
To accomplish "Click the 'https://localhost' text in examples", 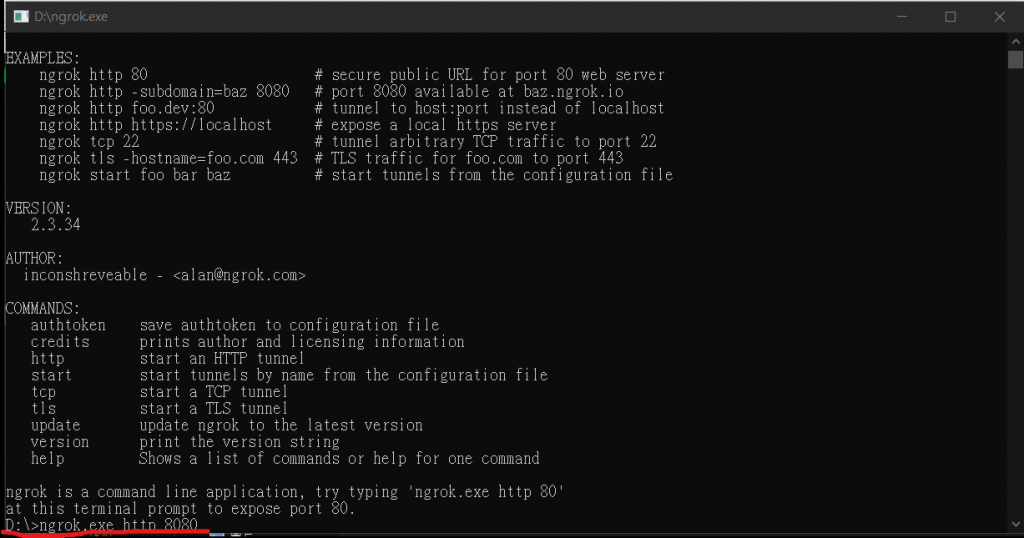I will (x=201, y=125).
